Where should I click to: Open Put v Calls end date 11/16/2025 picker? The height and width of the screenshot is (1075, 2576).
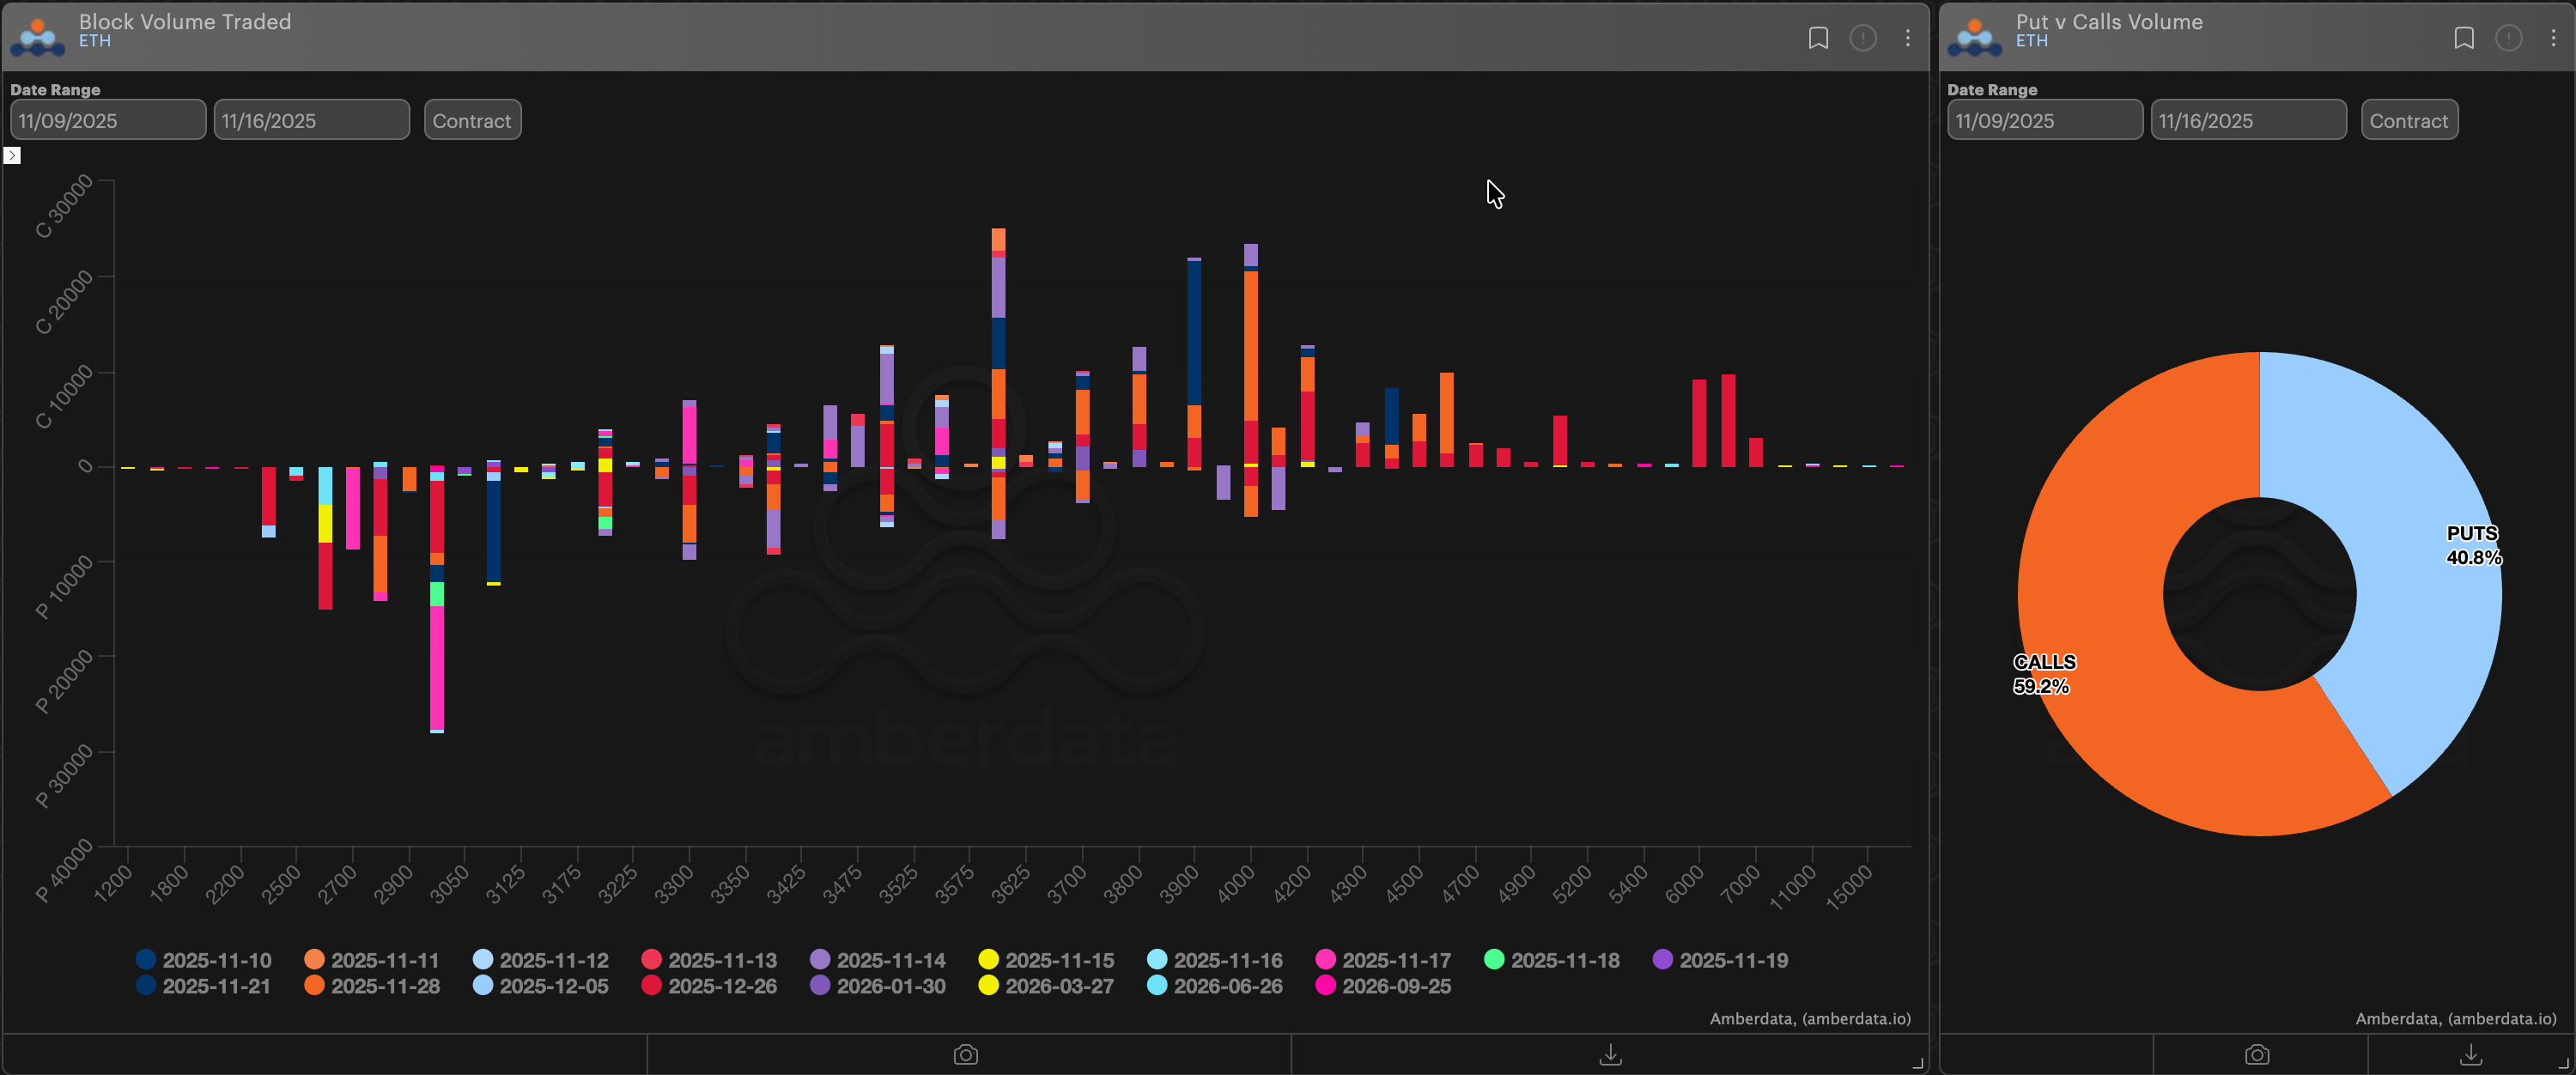coord(2247,120)
